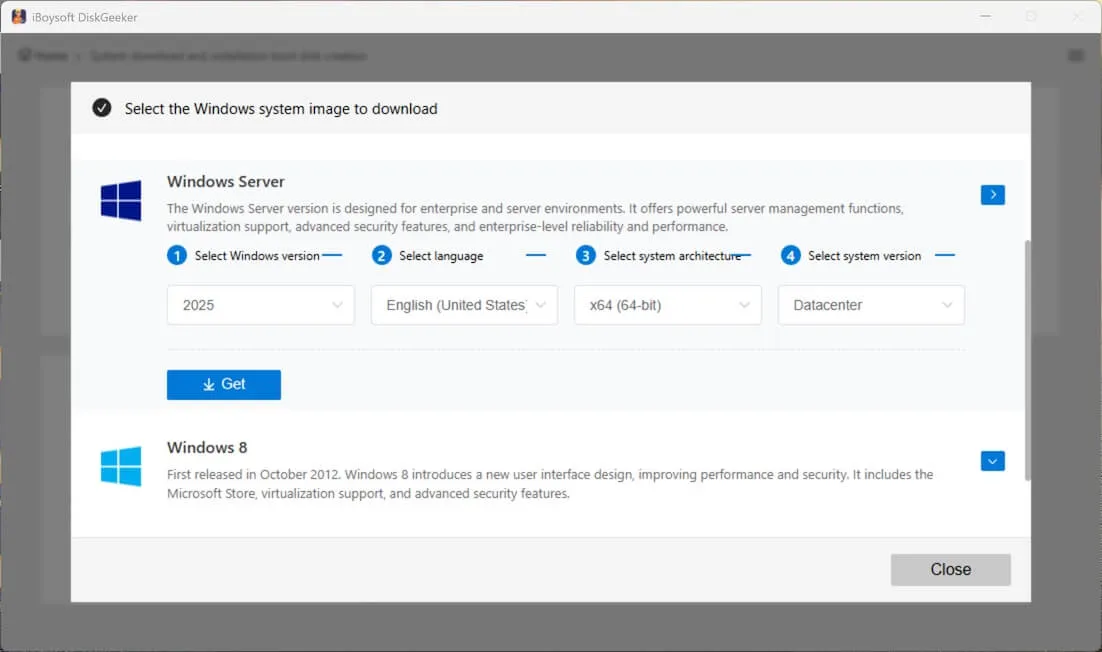The image size is (1102, 652).
Task: Open the system architecture dropdown showing x64
Action: tap(667, 305)
